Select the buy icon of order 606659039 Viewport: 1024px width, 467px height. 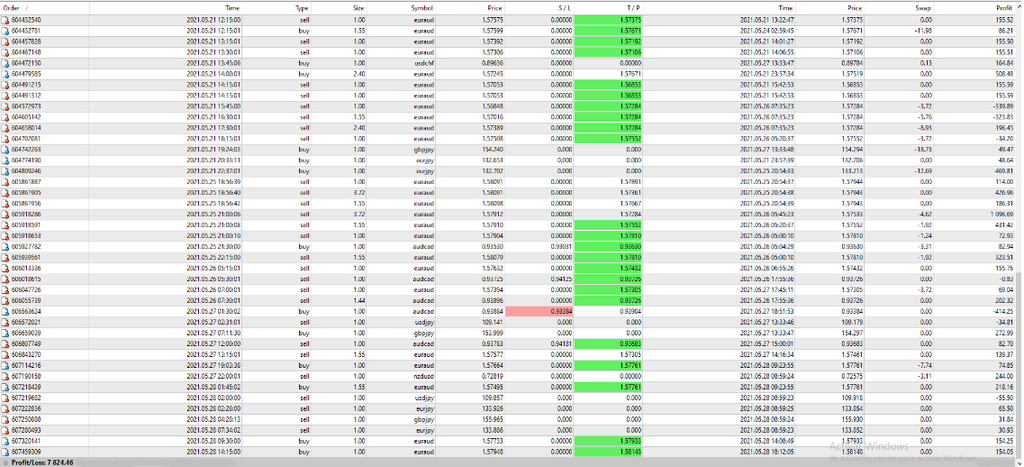coord(5,332)
